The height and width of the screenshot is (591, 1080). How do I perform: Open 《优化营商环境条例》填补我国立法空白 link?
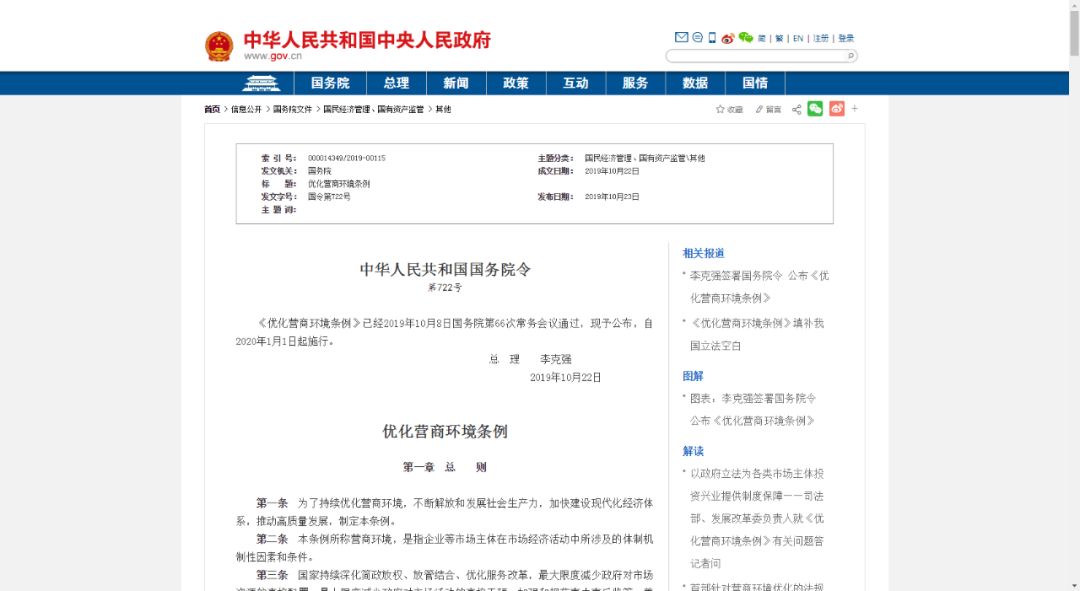coord(757,334)
